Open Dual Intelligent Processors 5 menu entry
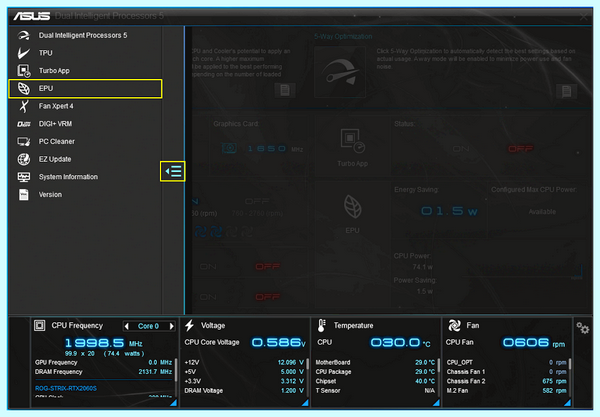600x417 pixels. [85, 35]
